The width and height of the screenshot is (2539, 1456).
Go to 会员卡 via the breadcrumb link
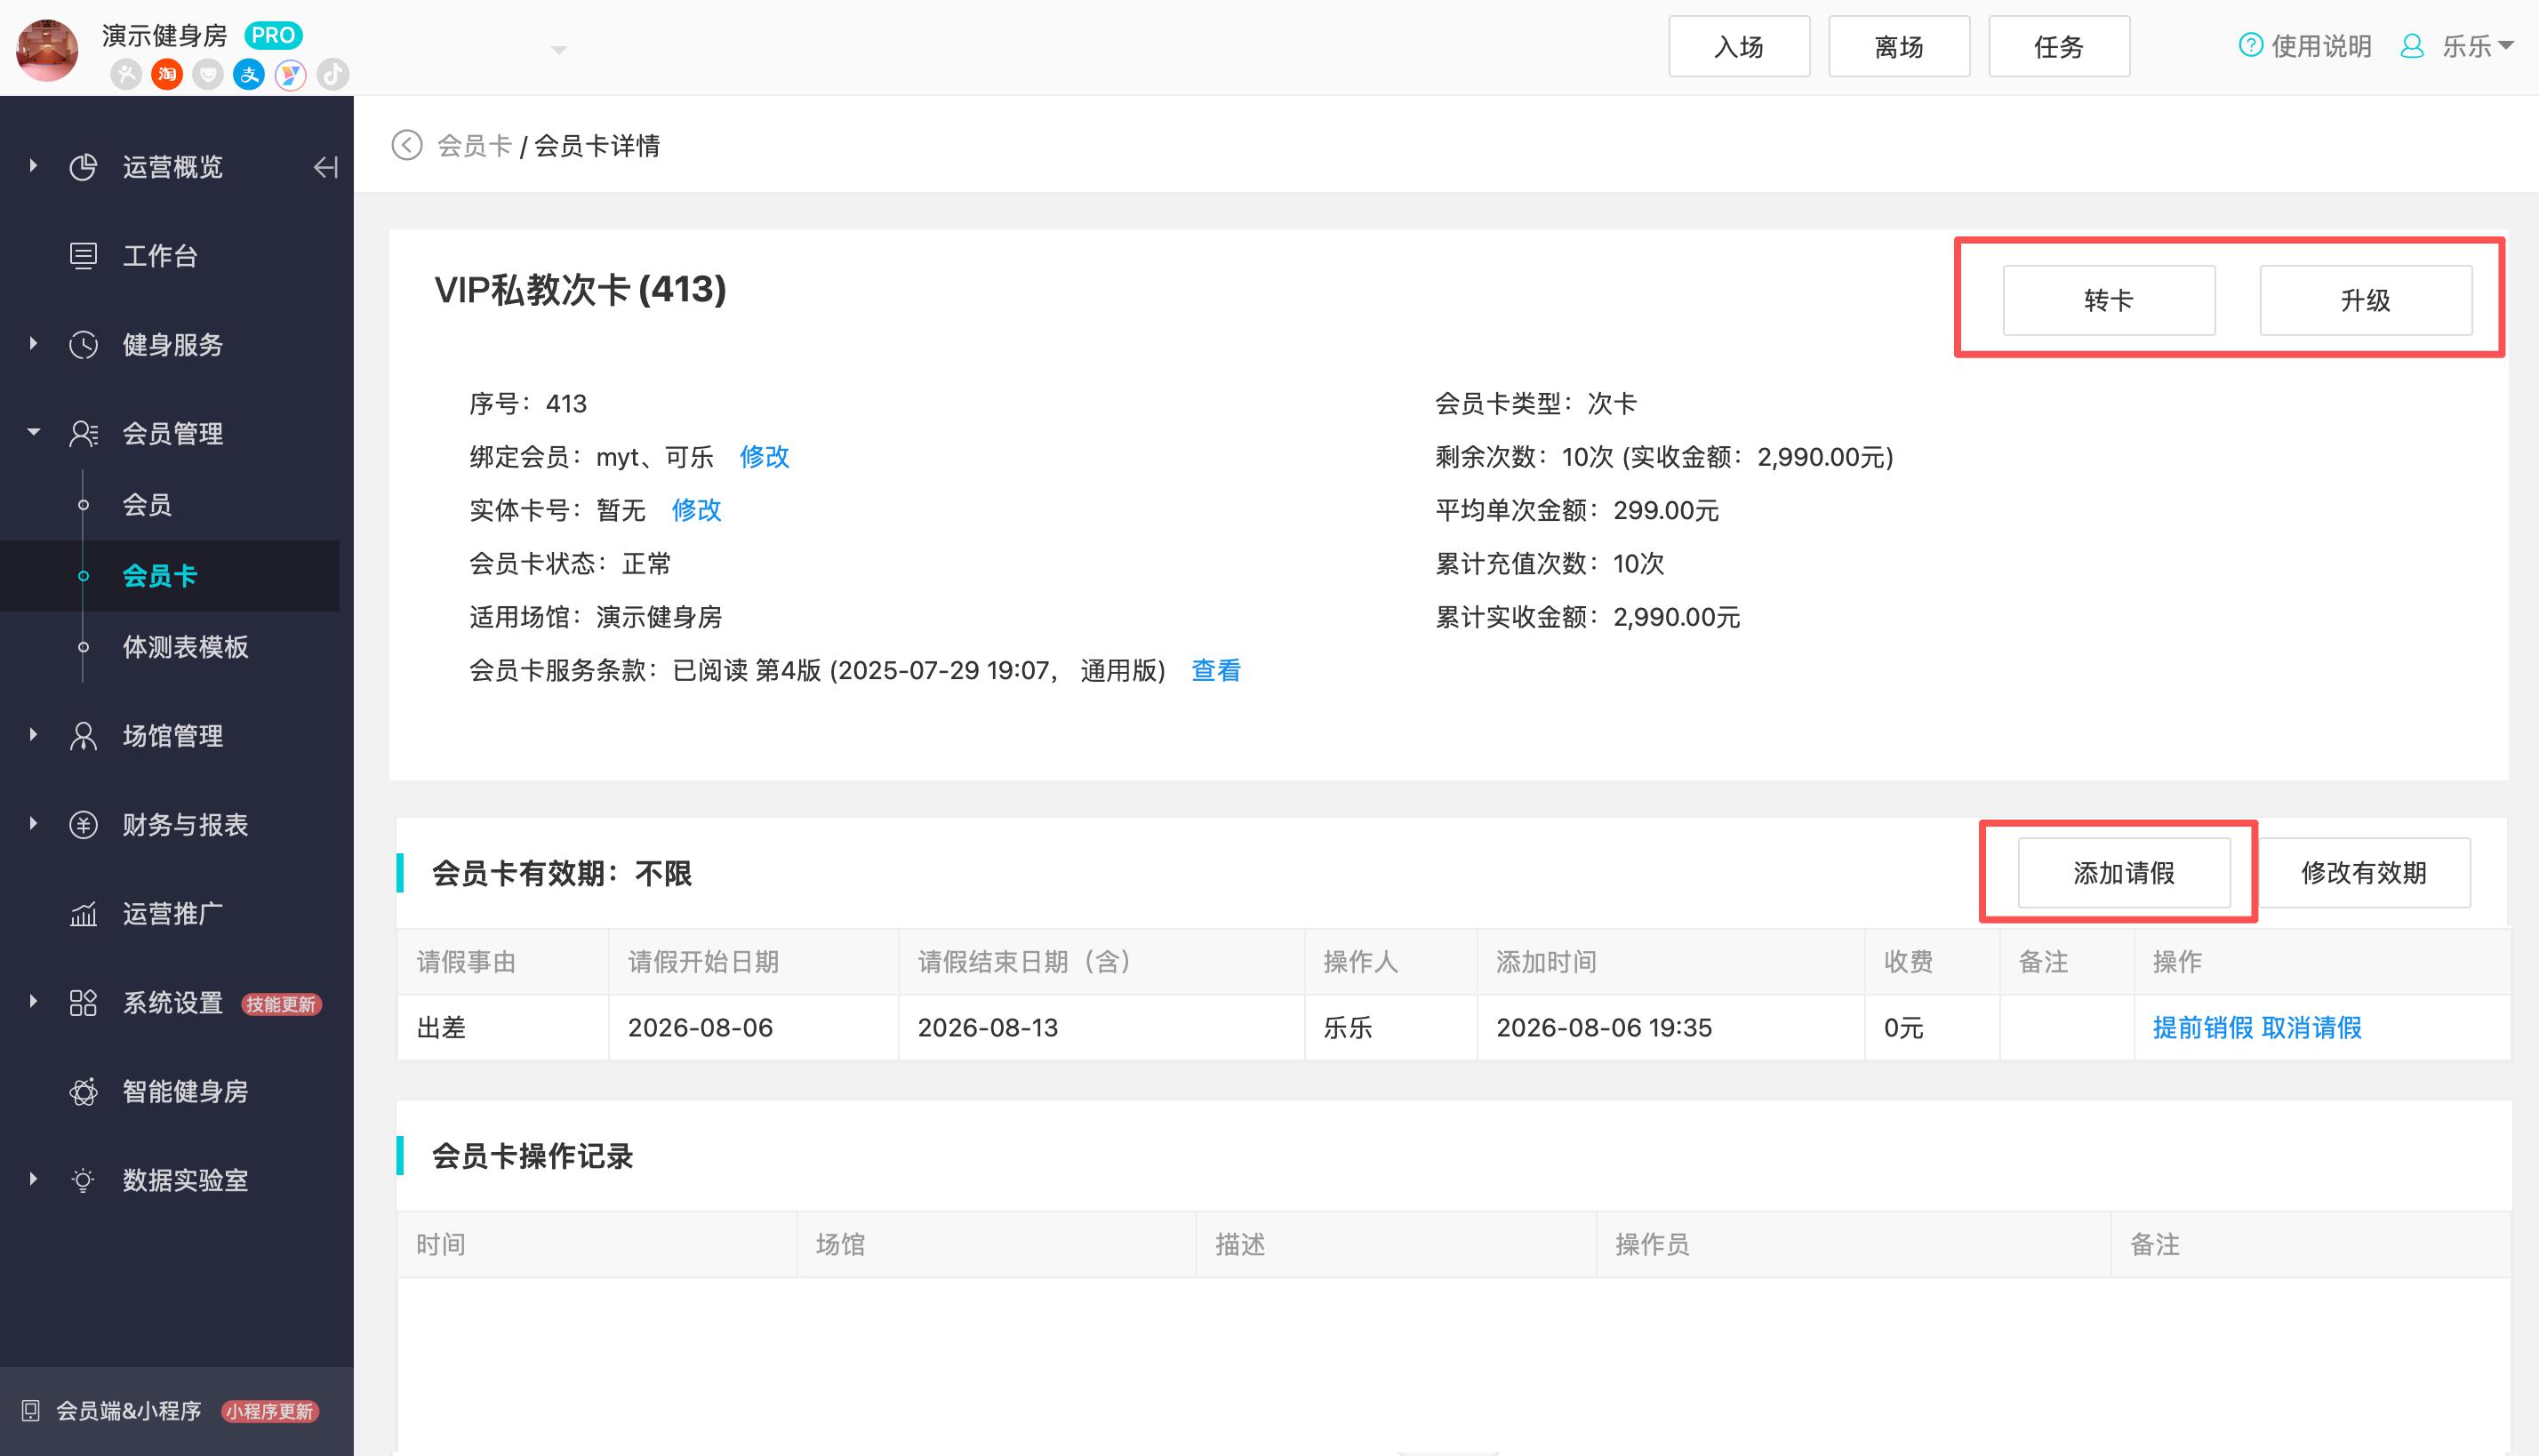point(474,146)
